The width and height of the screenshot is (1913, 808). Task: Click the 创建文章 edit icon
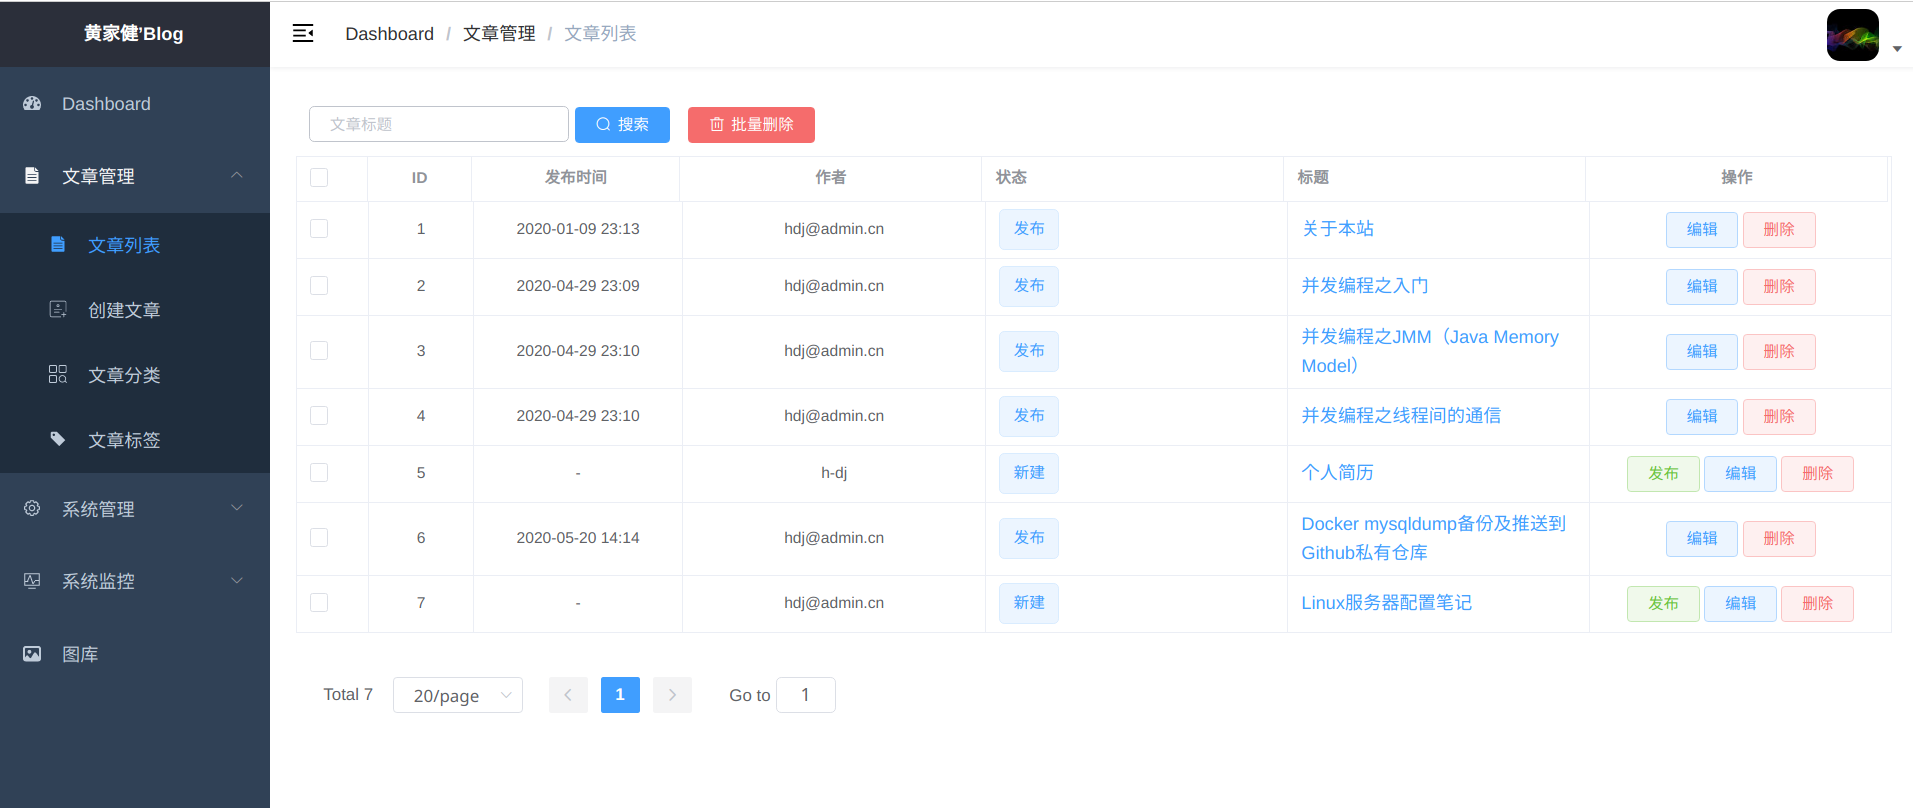point(58,310)
